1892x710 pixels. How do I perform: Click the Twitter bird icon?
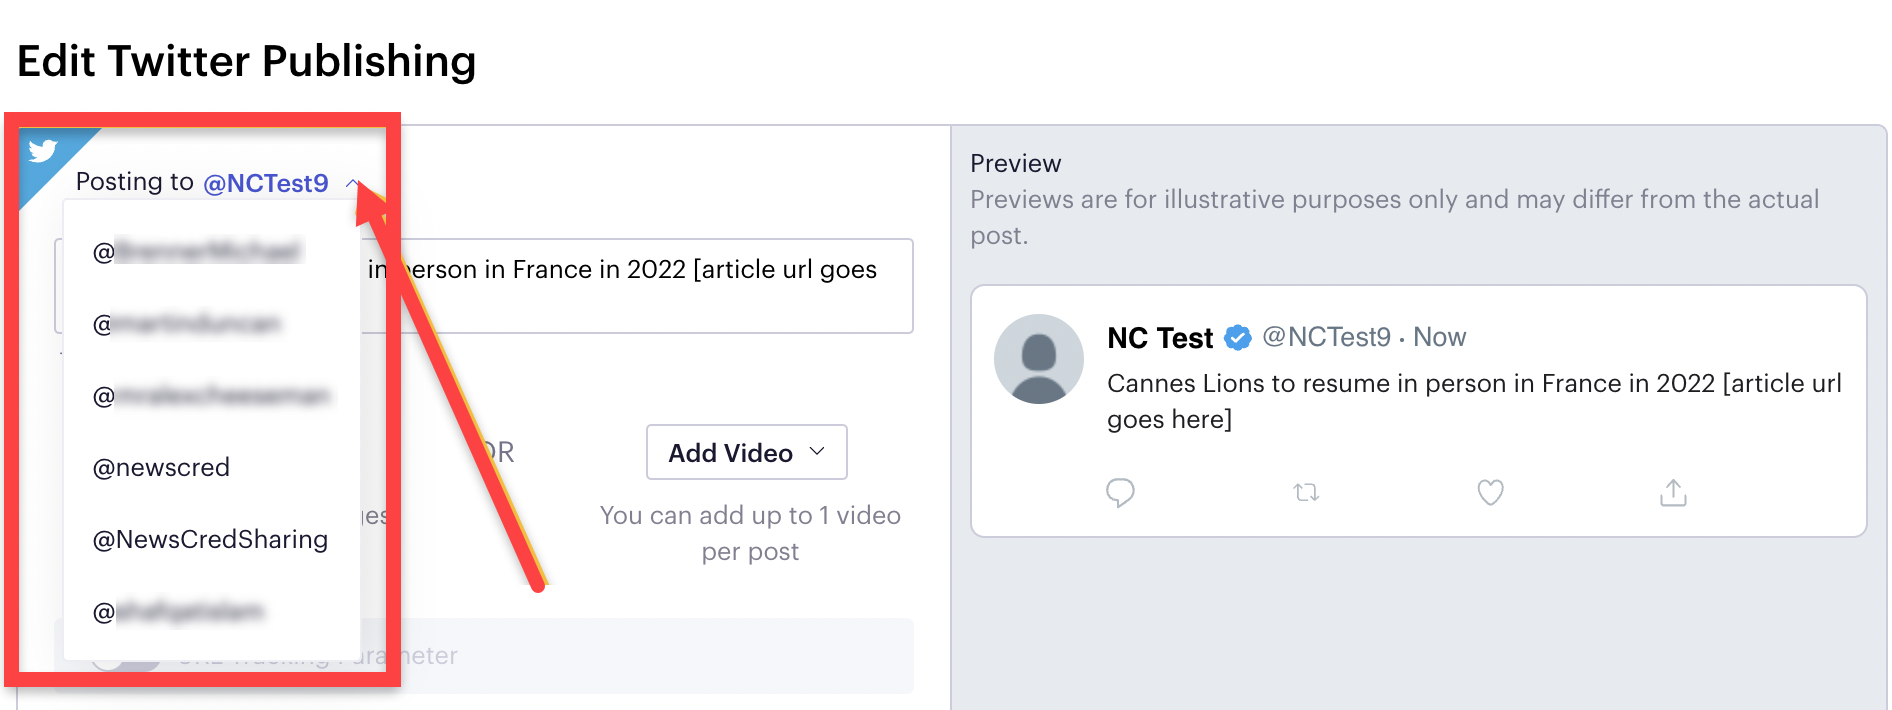pyautogui.click(x=43, y=151)
